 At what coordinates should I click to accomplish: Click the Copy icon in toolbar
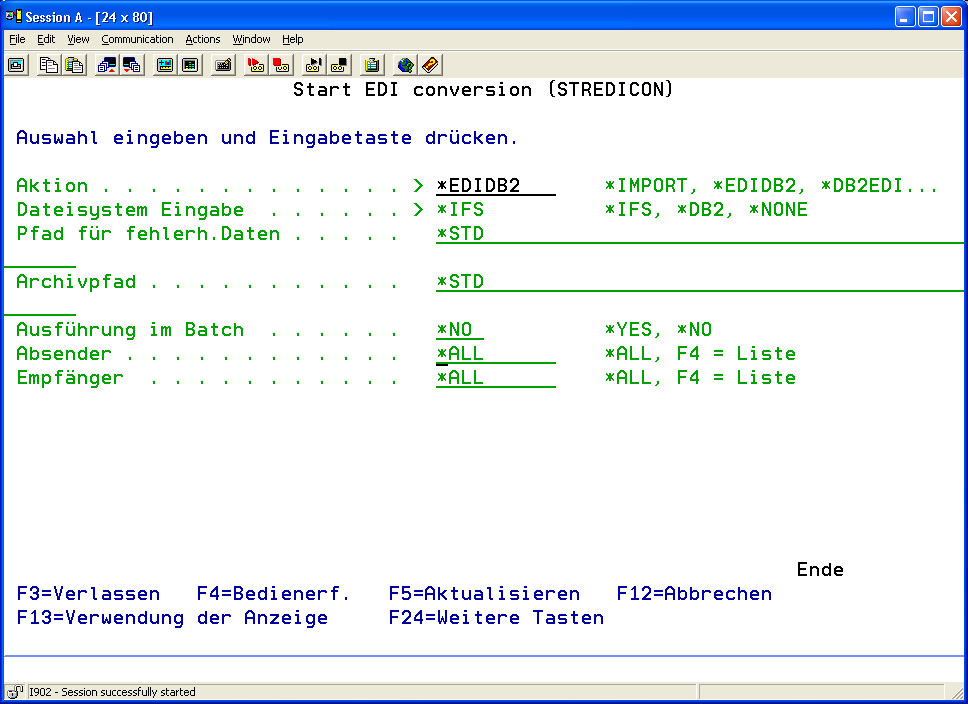click(49, 65)
